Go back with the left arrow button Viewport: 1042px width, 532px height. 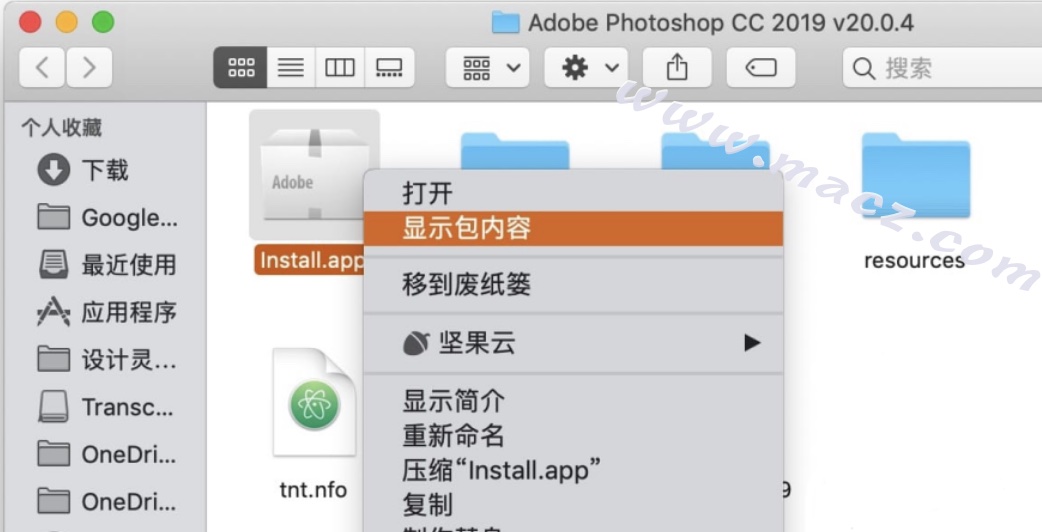pyautogui.click(x=42, y=67)
